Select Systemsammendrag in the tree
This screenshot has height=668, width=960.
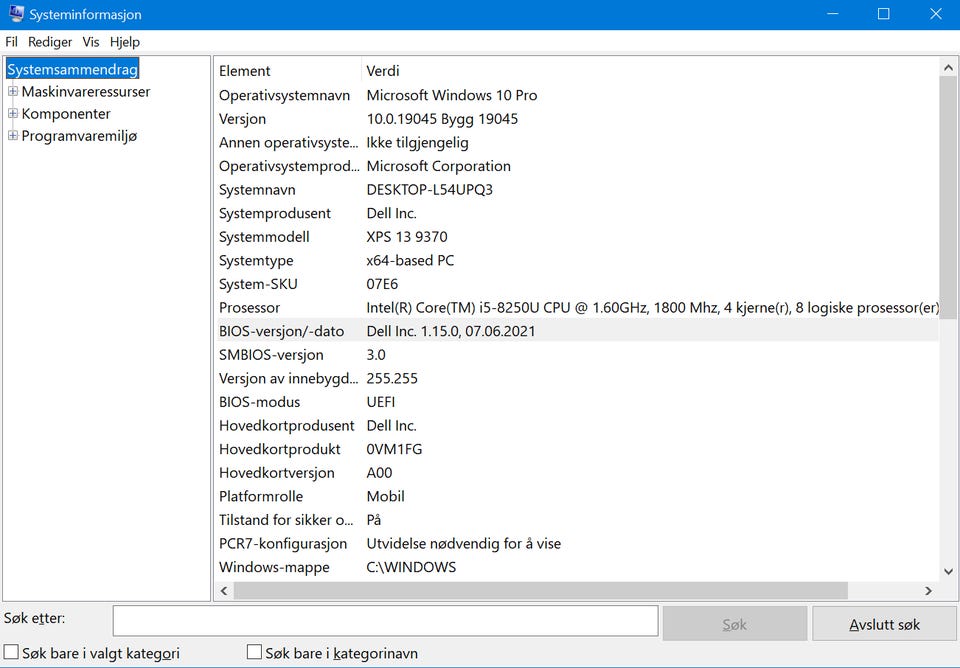[x=72, y=69]
